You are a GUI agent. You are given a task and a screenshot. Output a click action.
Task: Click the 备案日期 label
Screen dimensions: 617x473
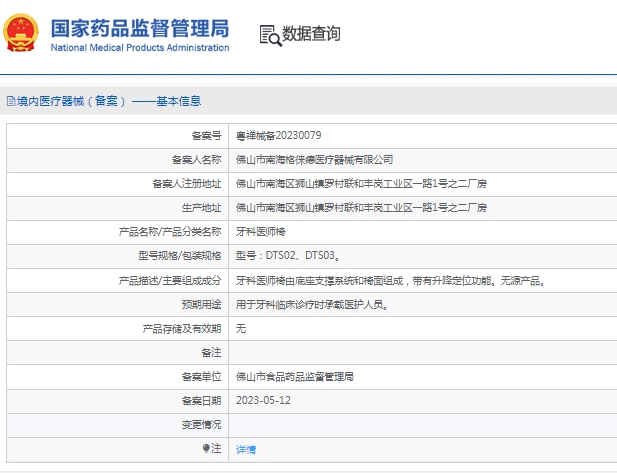201,401
